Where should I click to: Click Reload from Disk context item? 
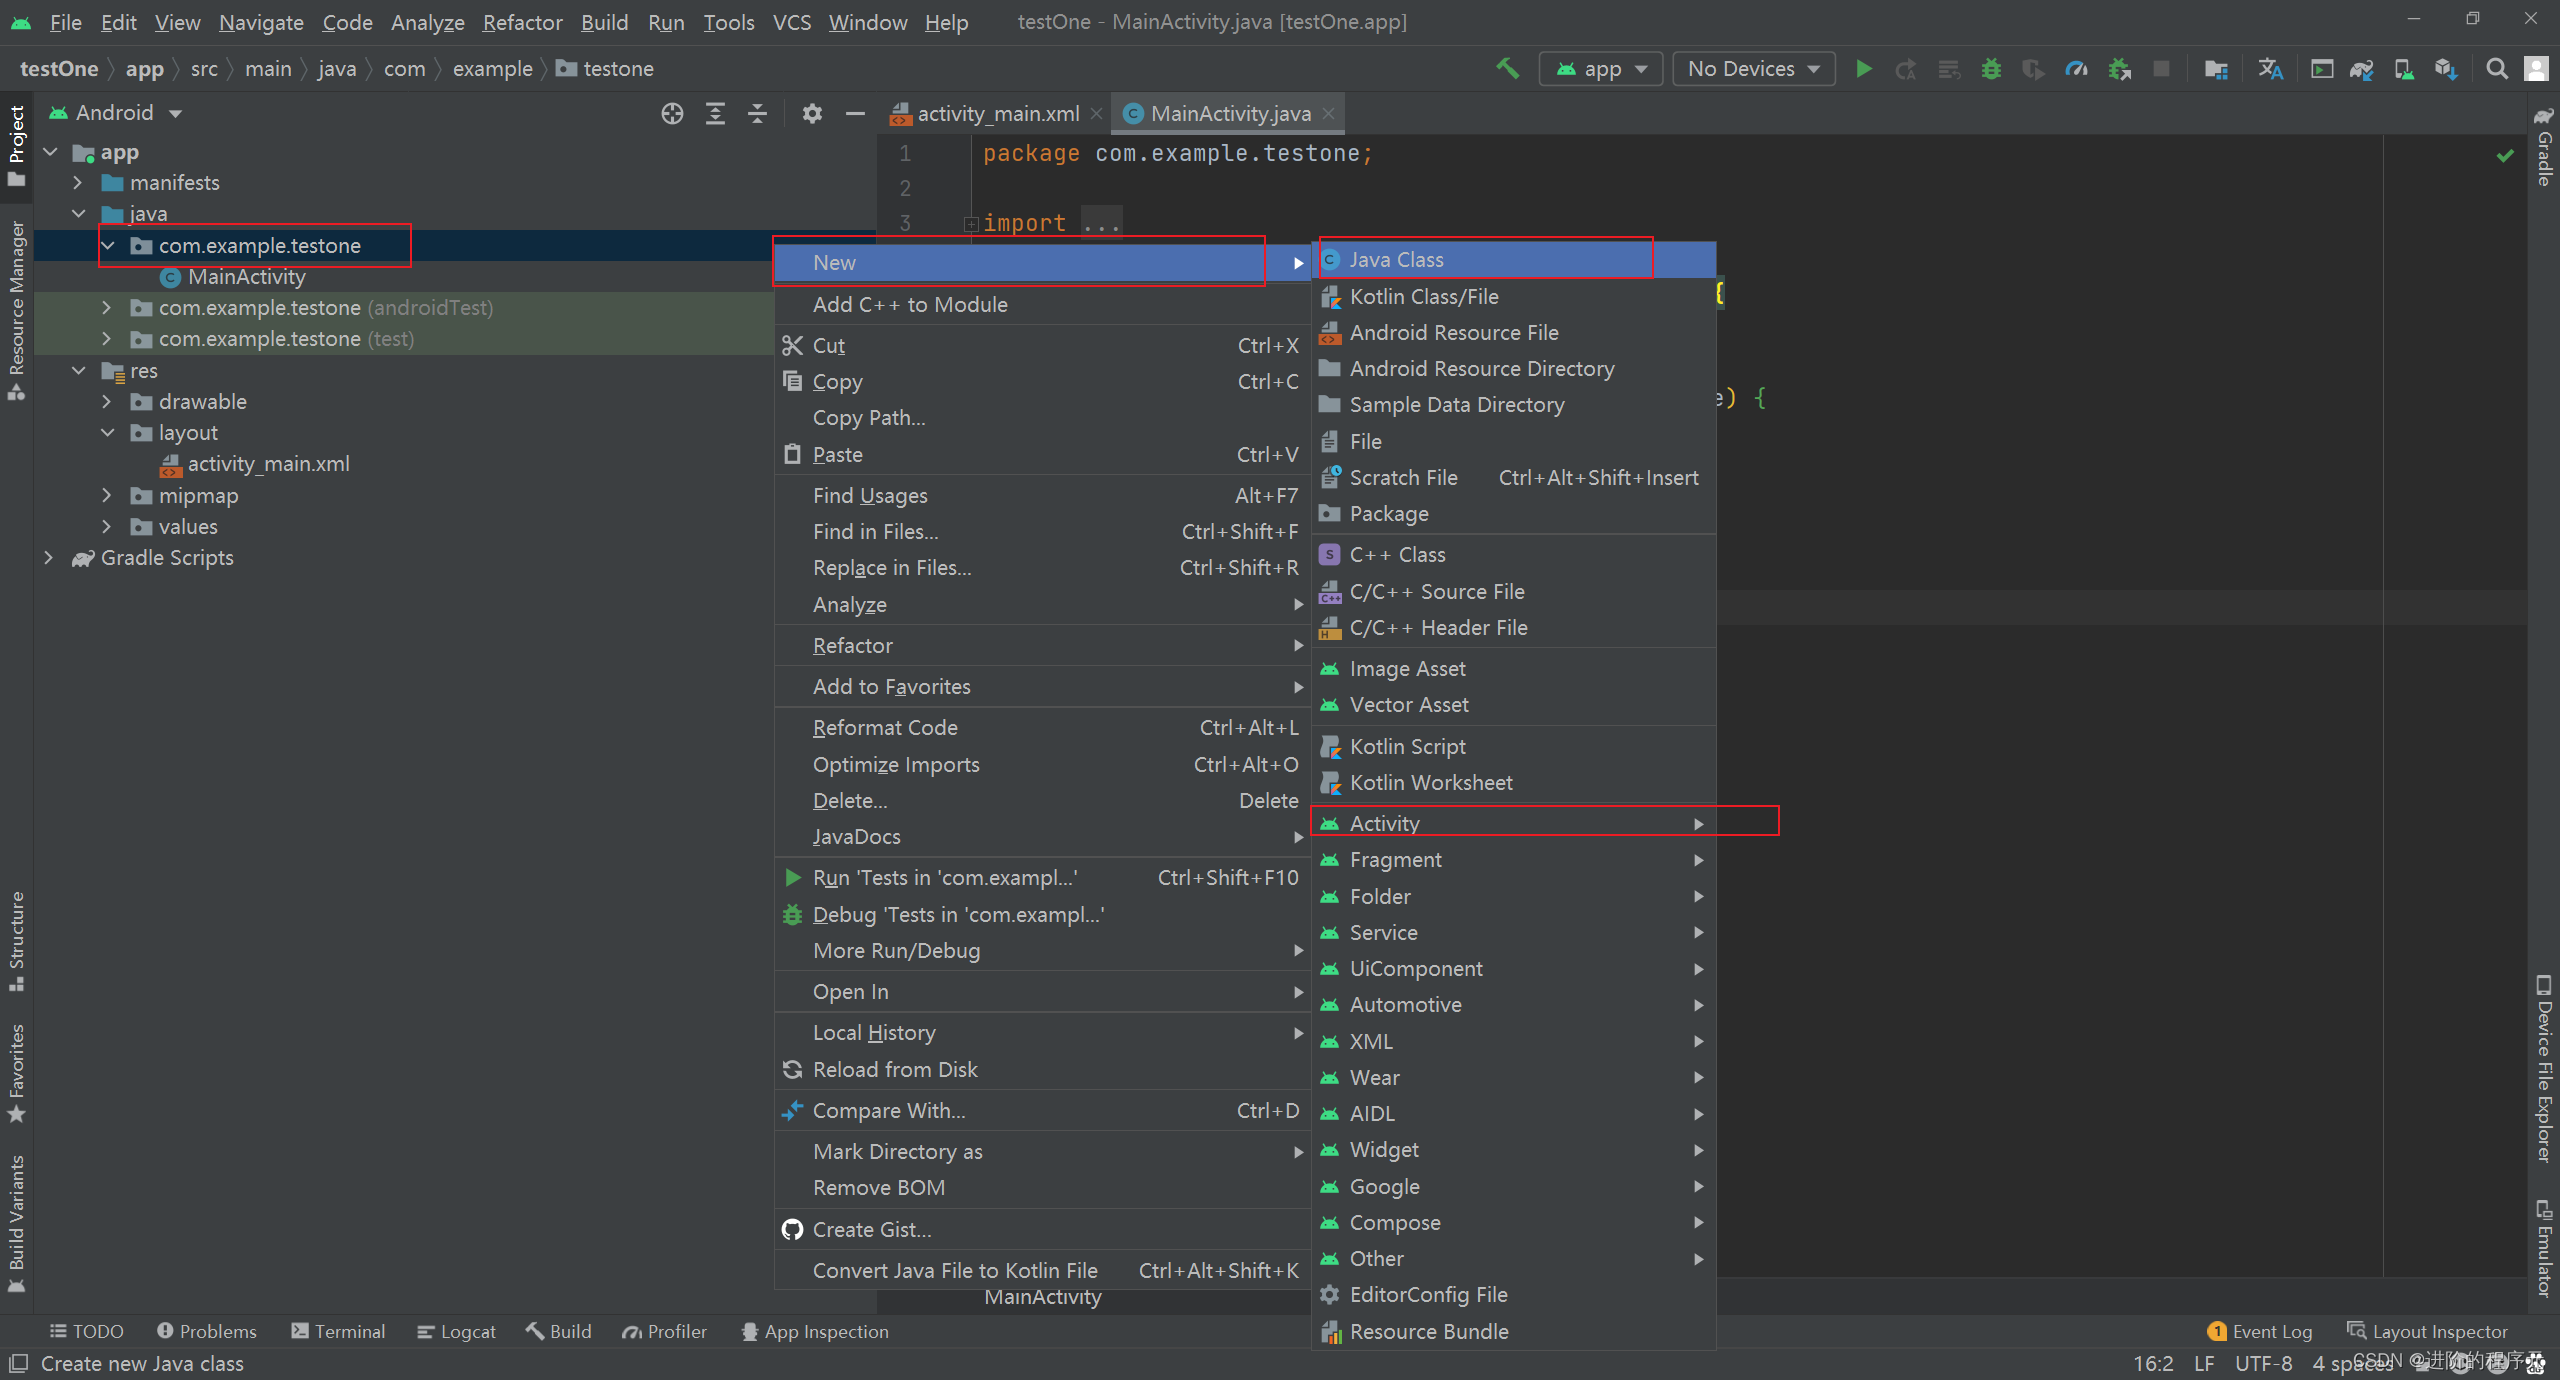point(1042,1070)
